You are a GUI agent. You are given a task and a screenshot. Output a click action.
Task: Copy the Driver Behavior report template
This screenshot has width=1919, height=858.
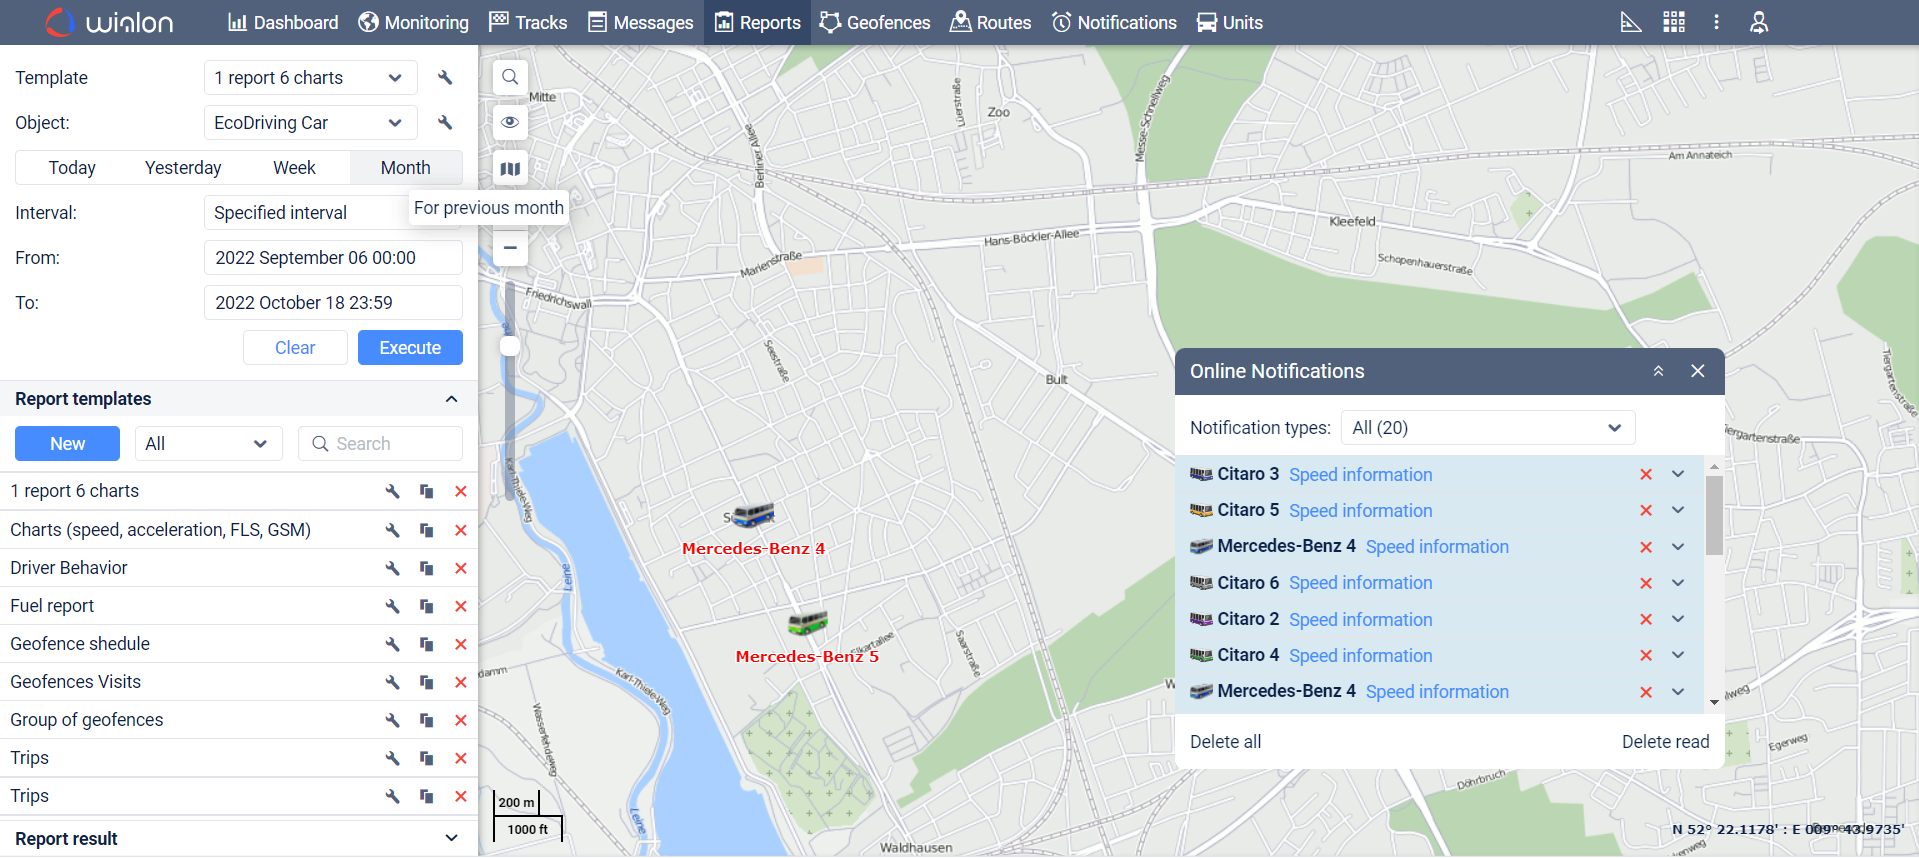coord(427,568)
